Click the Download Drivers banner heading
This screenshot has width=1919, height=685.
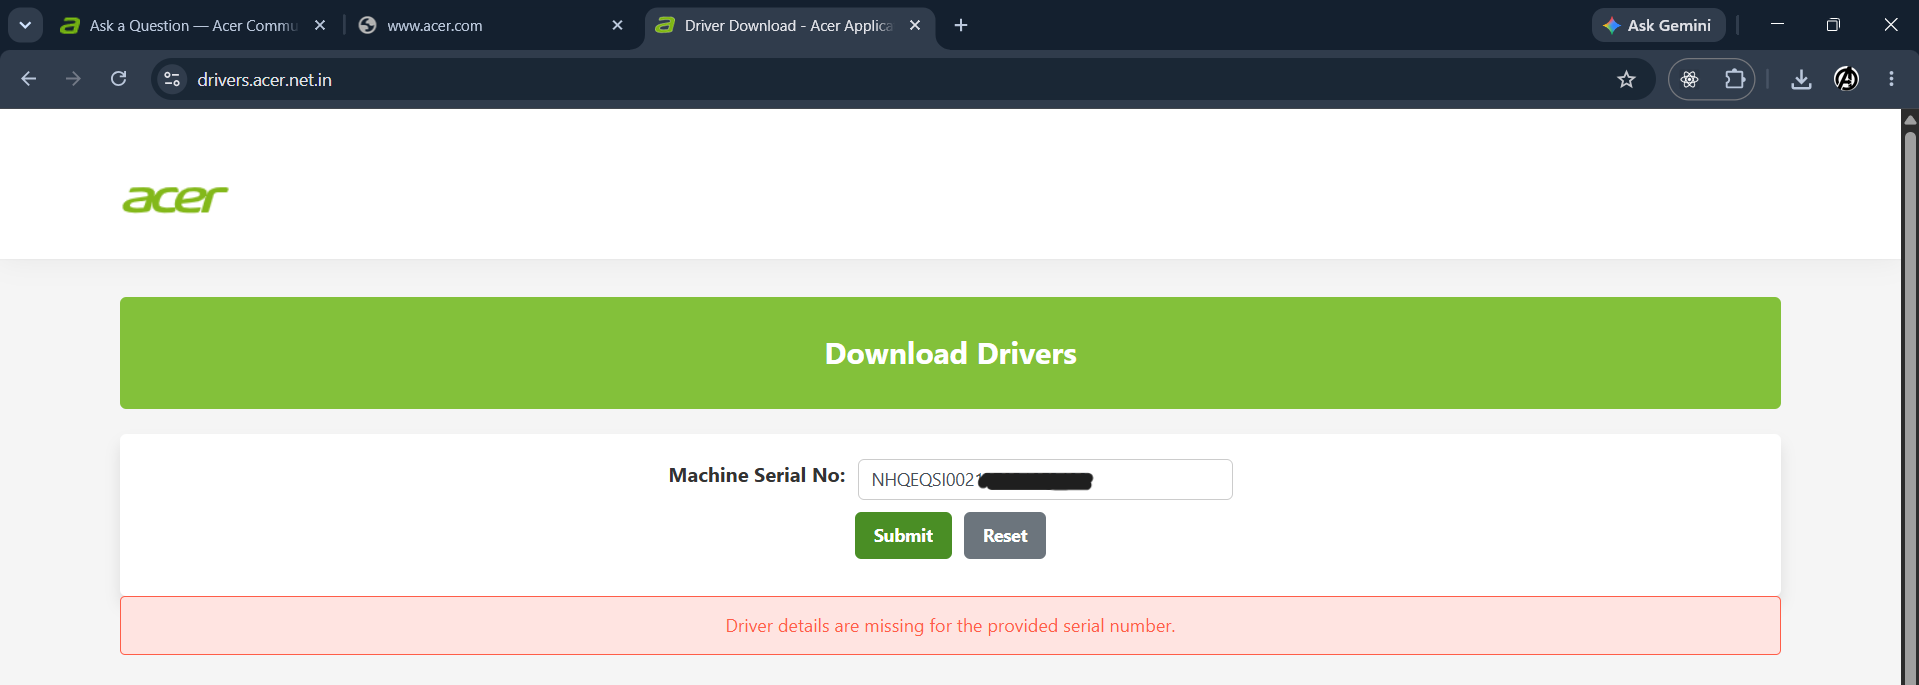pos(950,353)
